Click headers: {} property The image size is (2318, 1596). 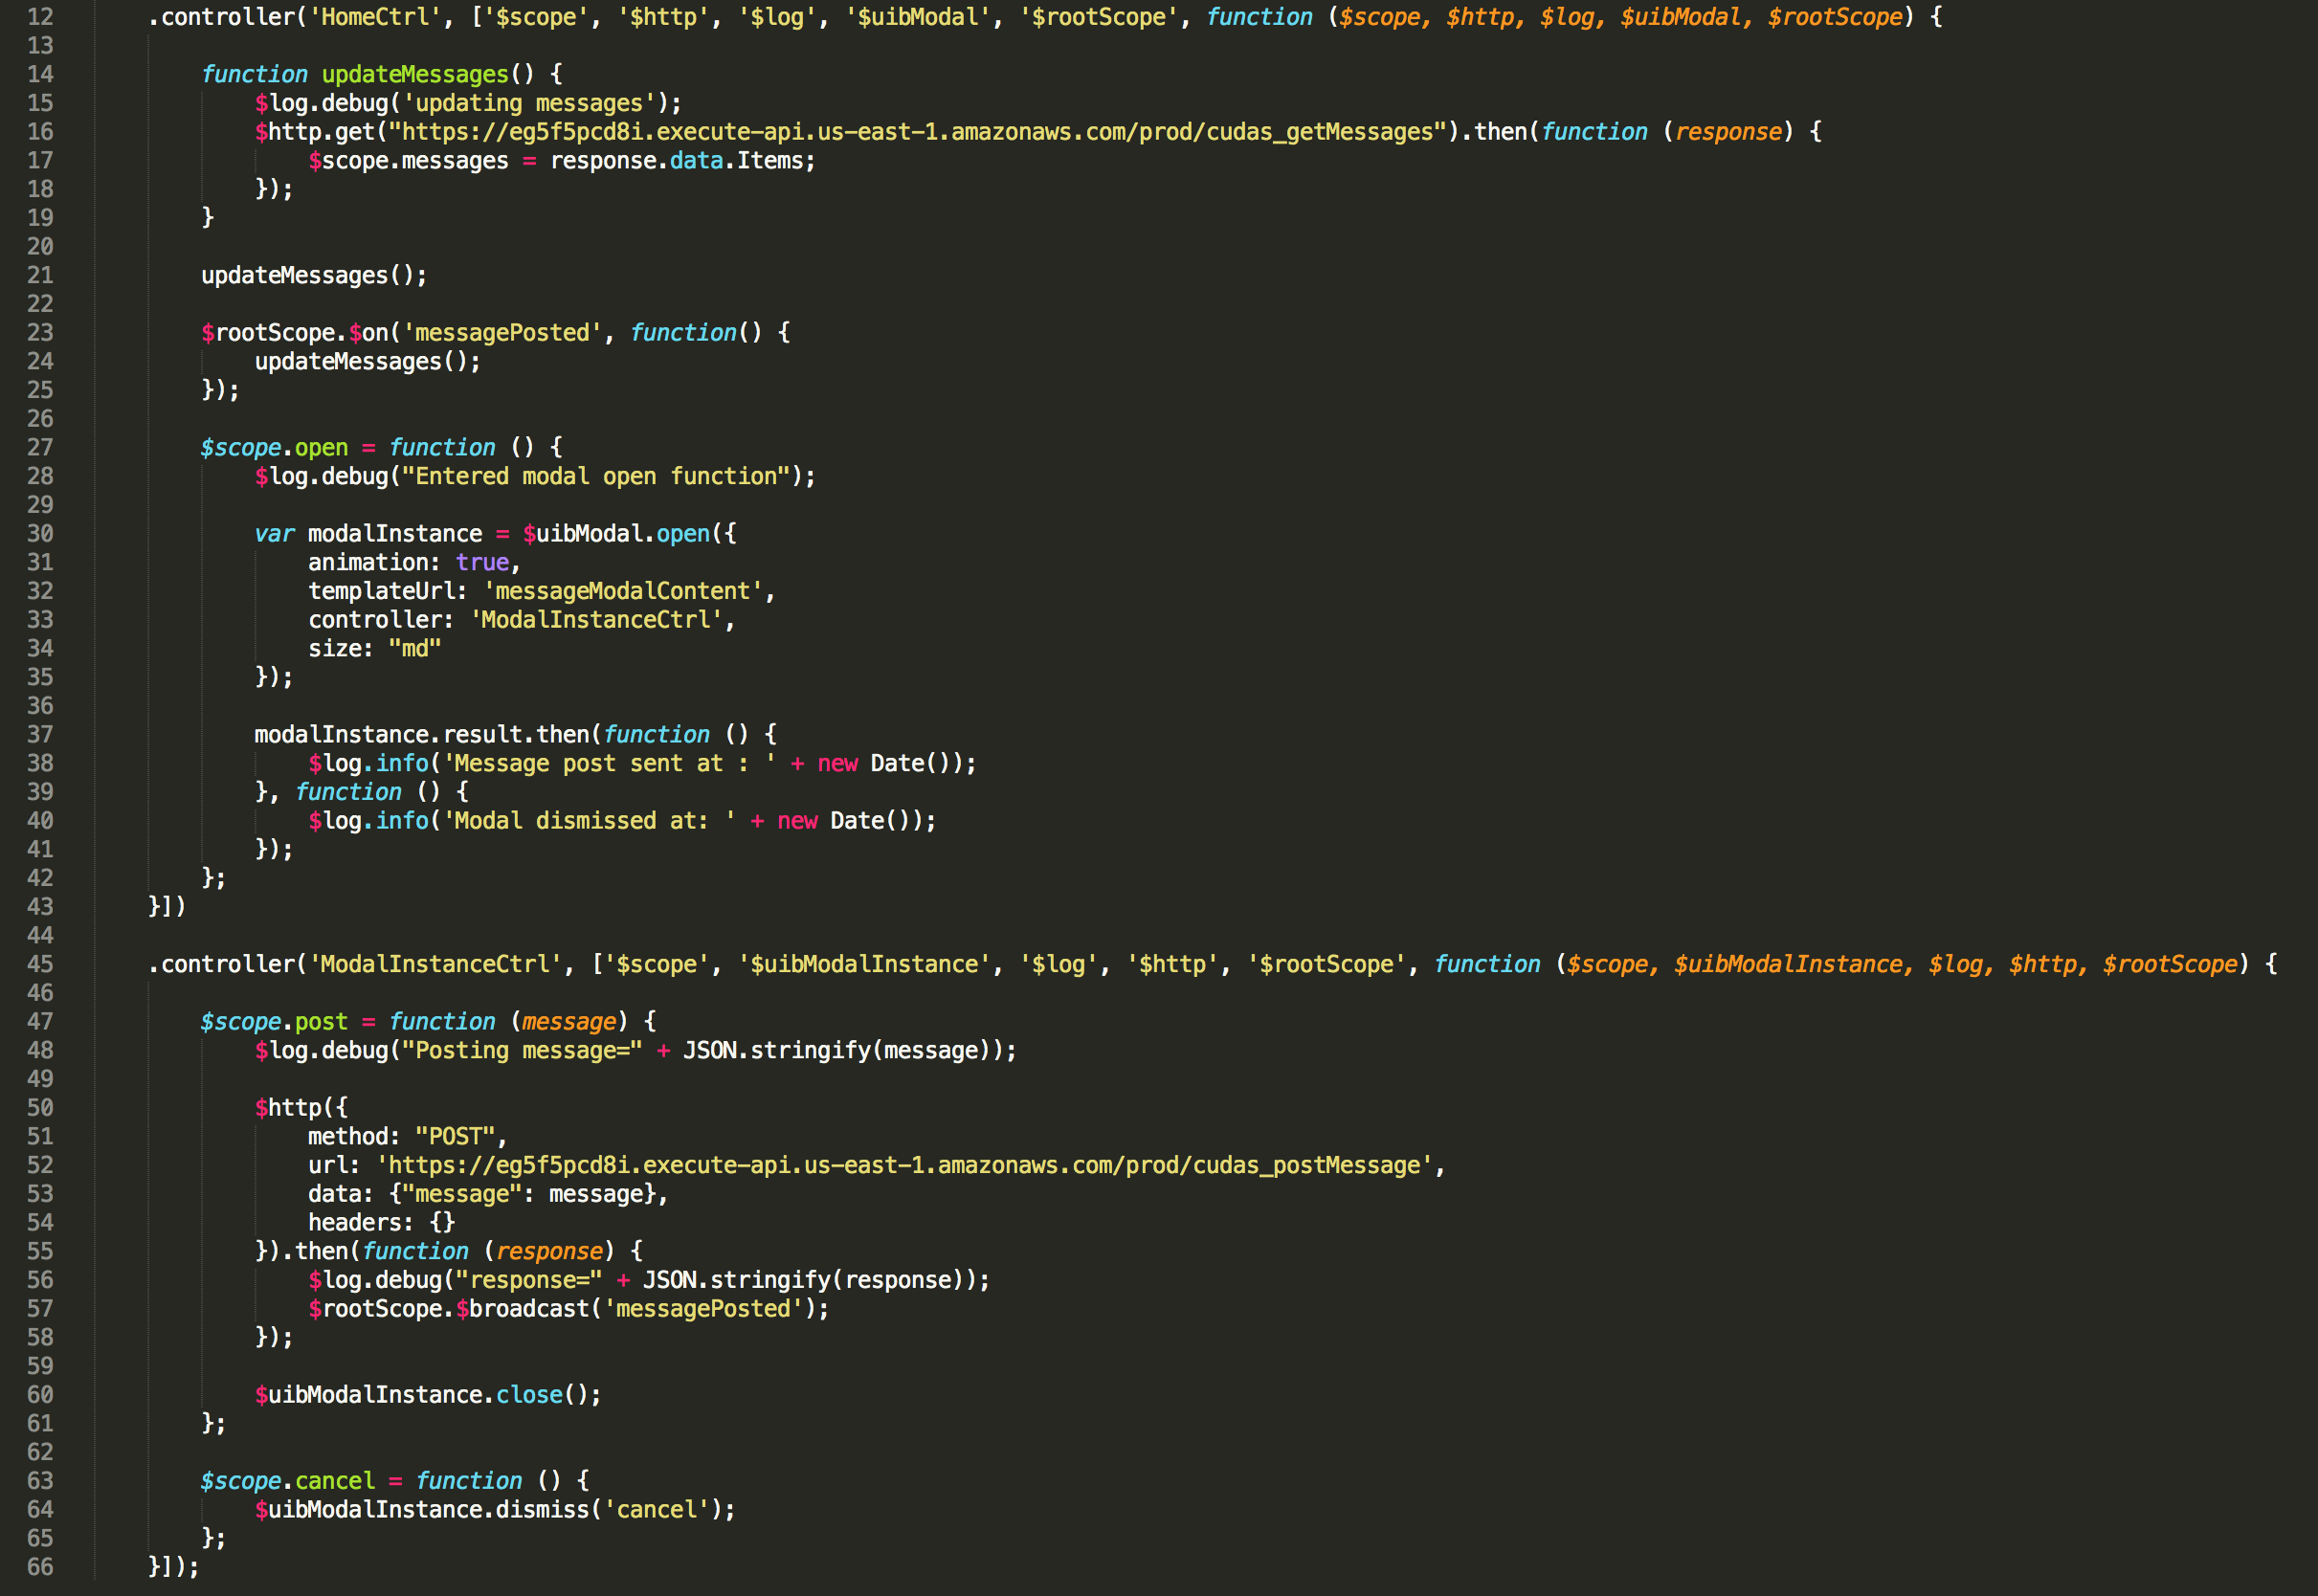381,1222
